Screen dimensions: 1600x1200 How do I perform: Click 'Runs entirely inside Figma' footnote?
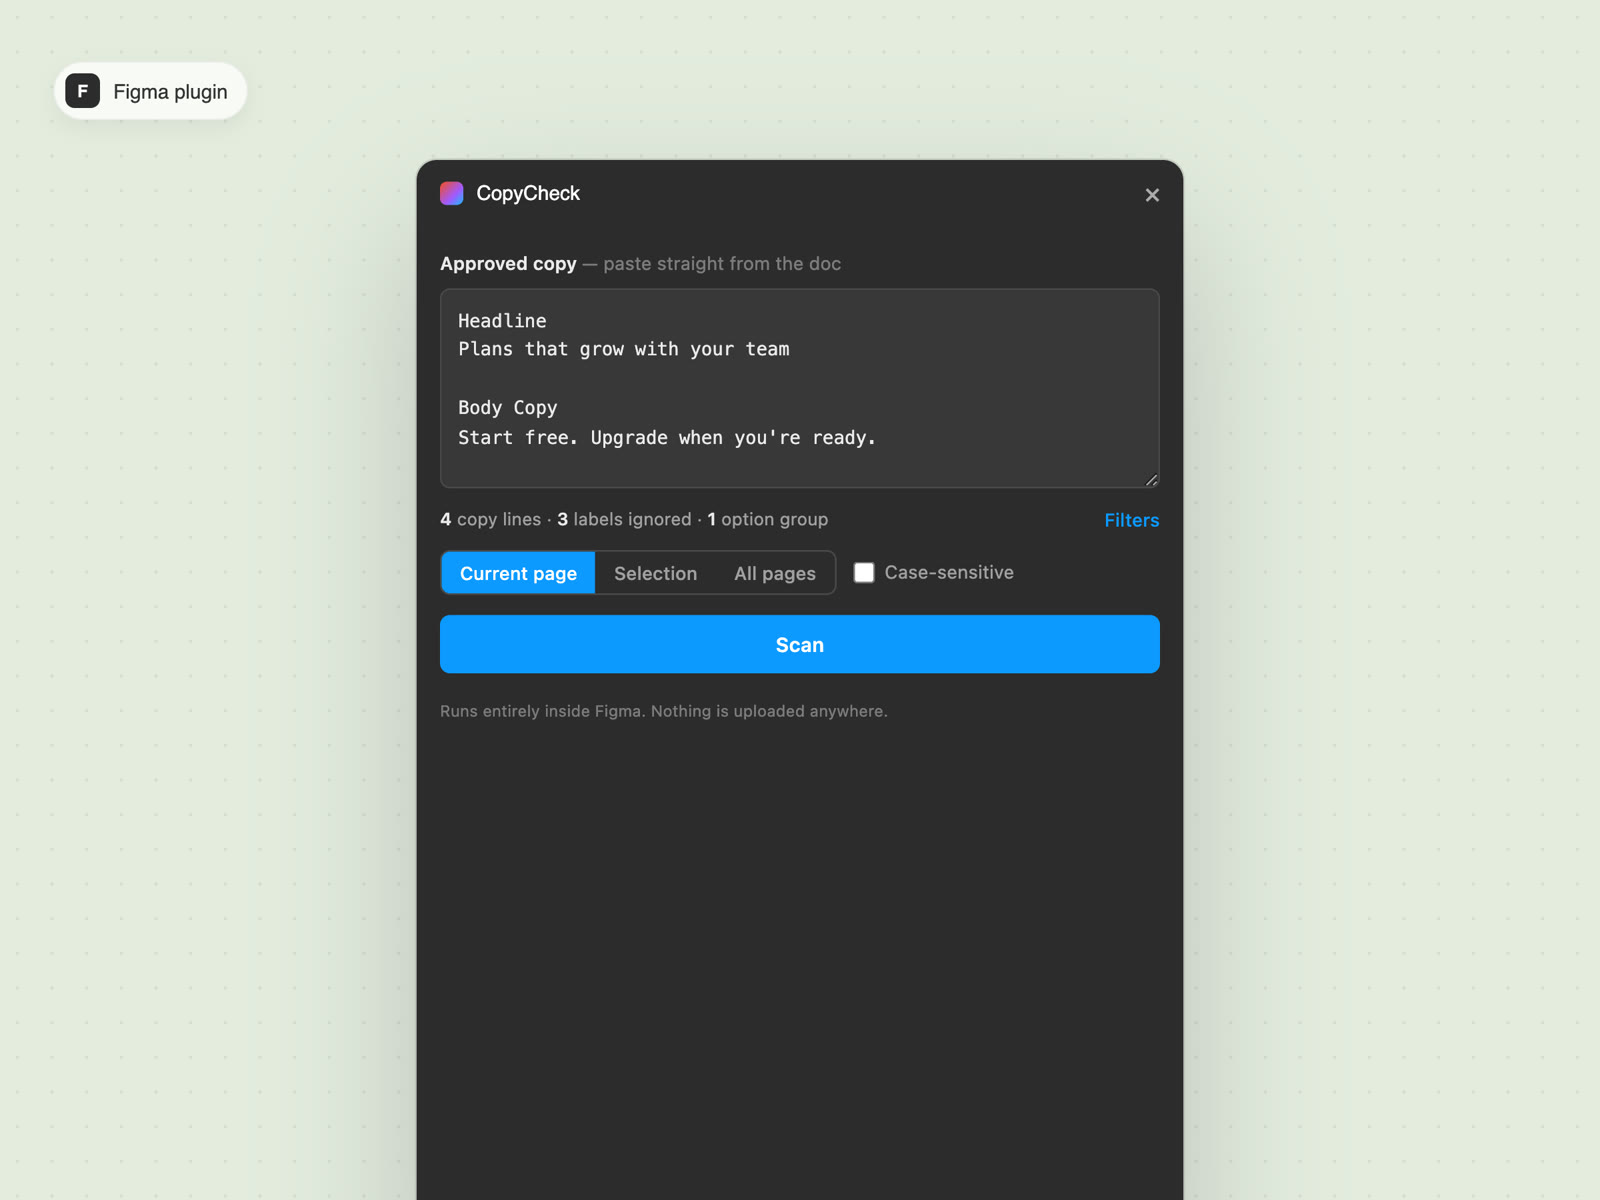tap(664, 711)
